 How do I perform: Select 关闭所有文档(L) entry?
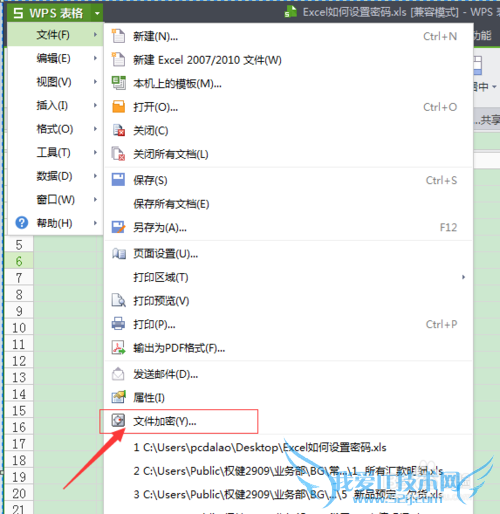(289, 154)
